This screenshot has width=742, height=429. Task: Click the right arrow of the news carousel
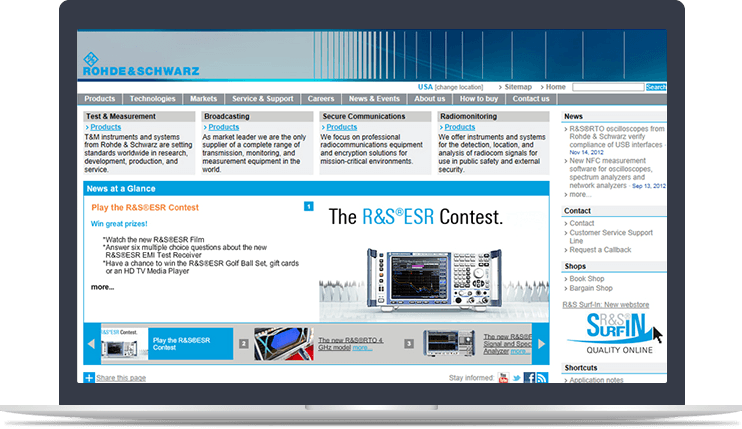coord(542,344)
